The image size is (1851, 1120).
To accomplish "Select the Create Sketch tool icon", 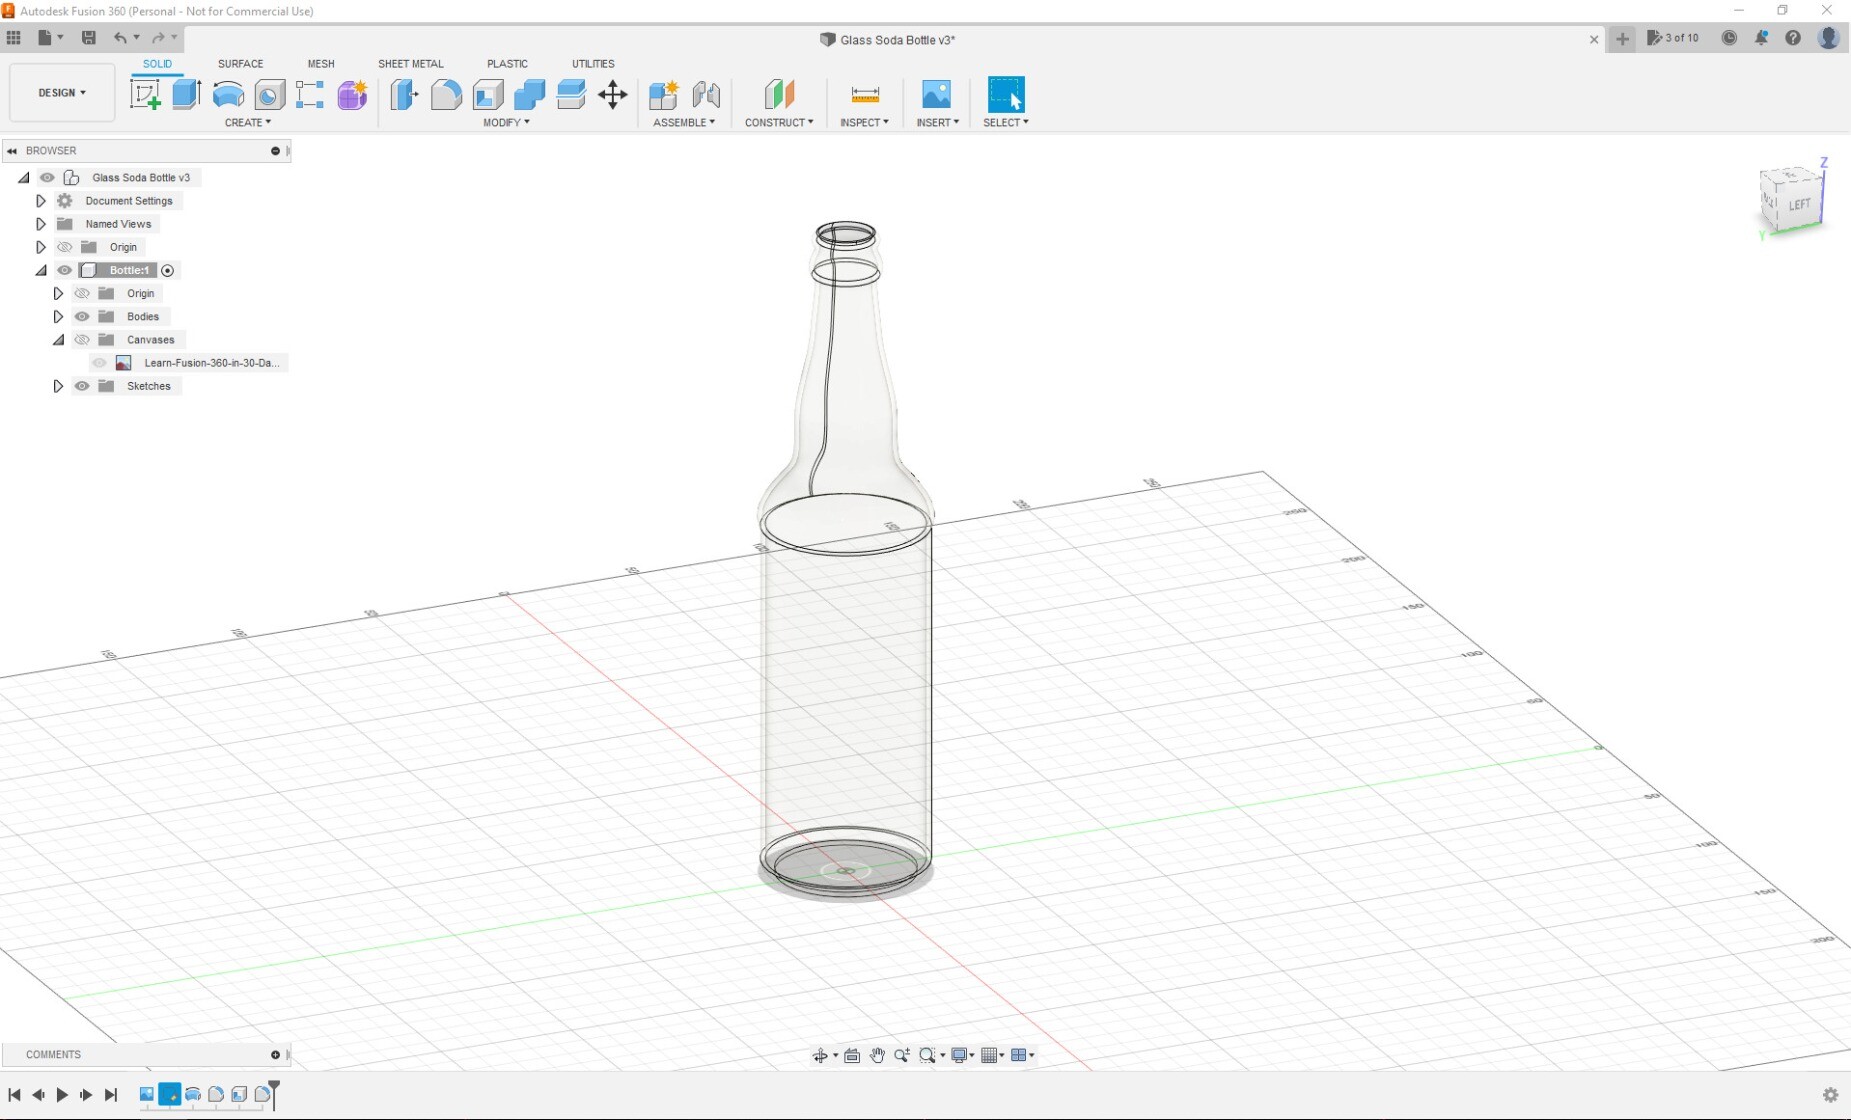I will pyautogui.click(x=145, y=95).
